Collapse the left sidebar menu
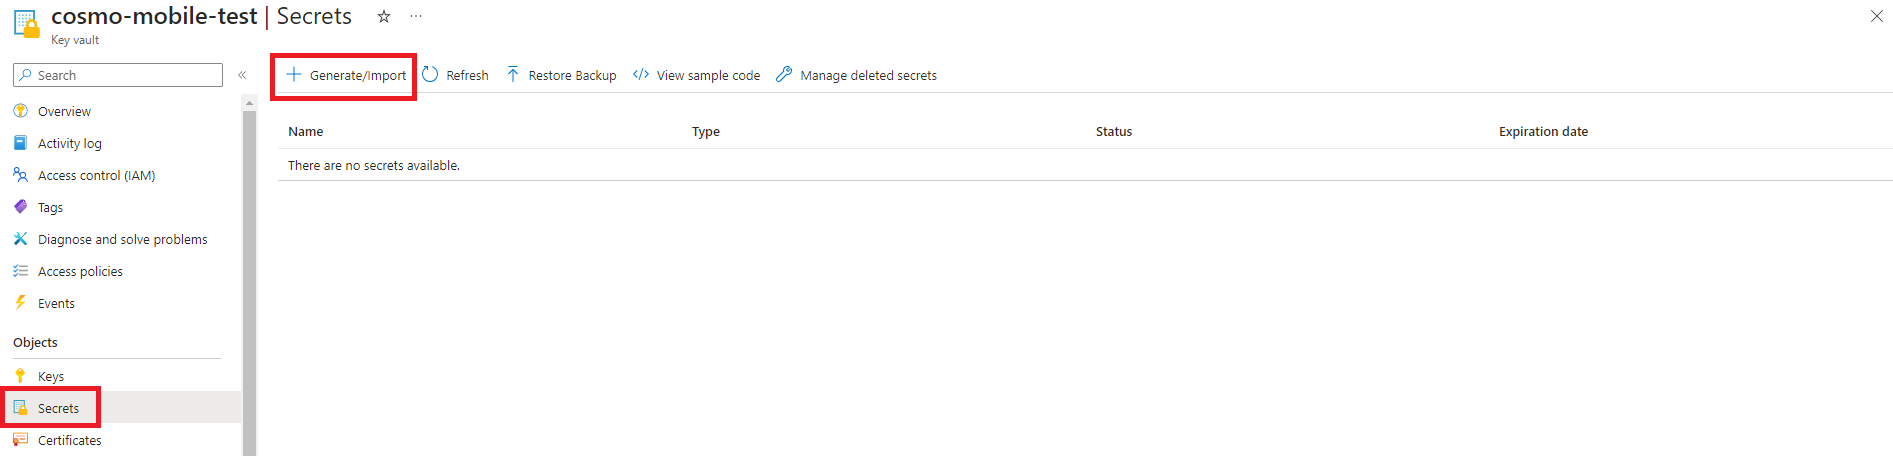The width and height of the screenshot is (1893, 456). 242,75
